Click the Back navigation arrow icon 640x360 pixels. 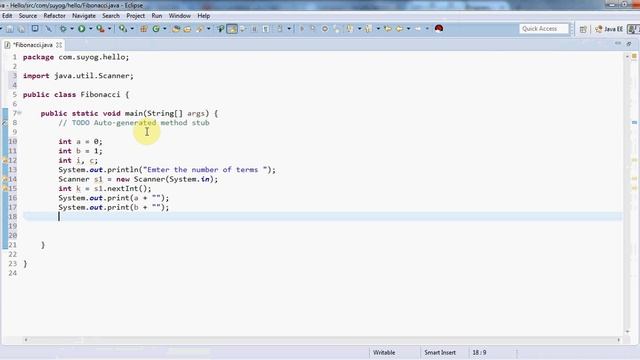point(399,29)
